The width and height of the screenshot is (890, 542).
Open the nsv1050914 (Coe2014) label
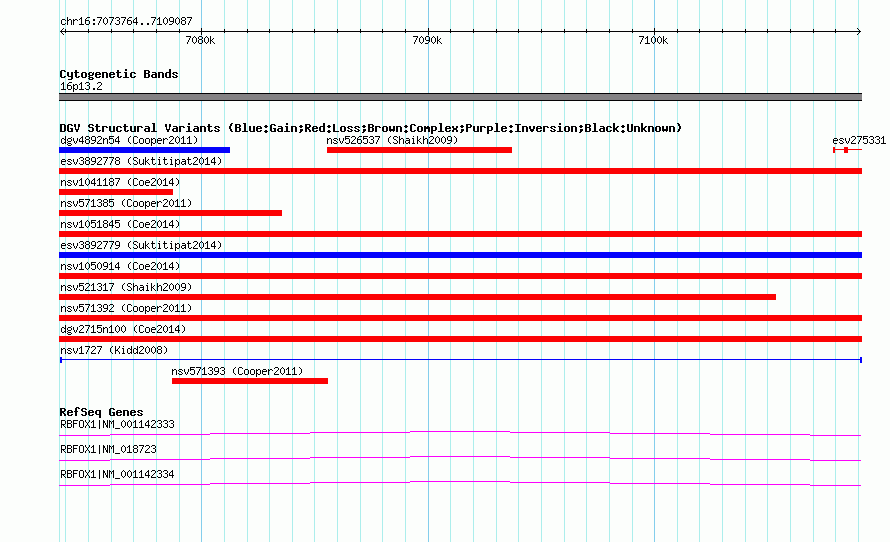[120, 266]
